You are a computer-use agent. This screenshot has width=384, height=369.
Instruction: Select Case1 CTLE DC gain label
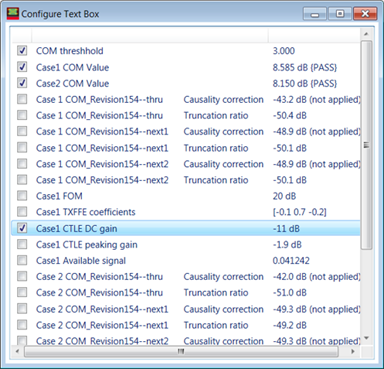tap(76, 229)
